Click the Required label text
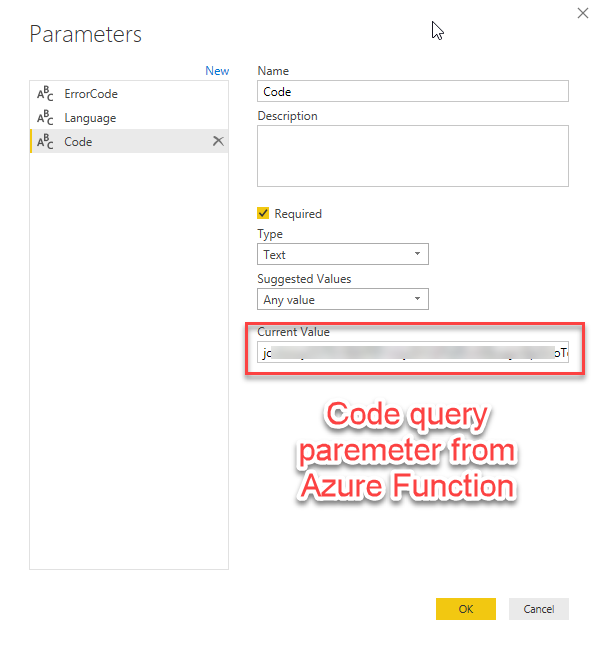Image resolution: width=599 pixels, height=649 pixels. point(298,214)
